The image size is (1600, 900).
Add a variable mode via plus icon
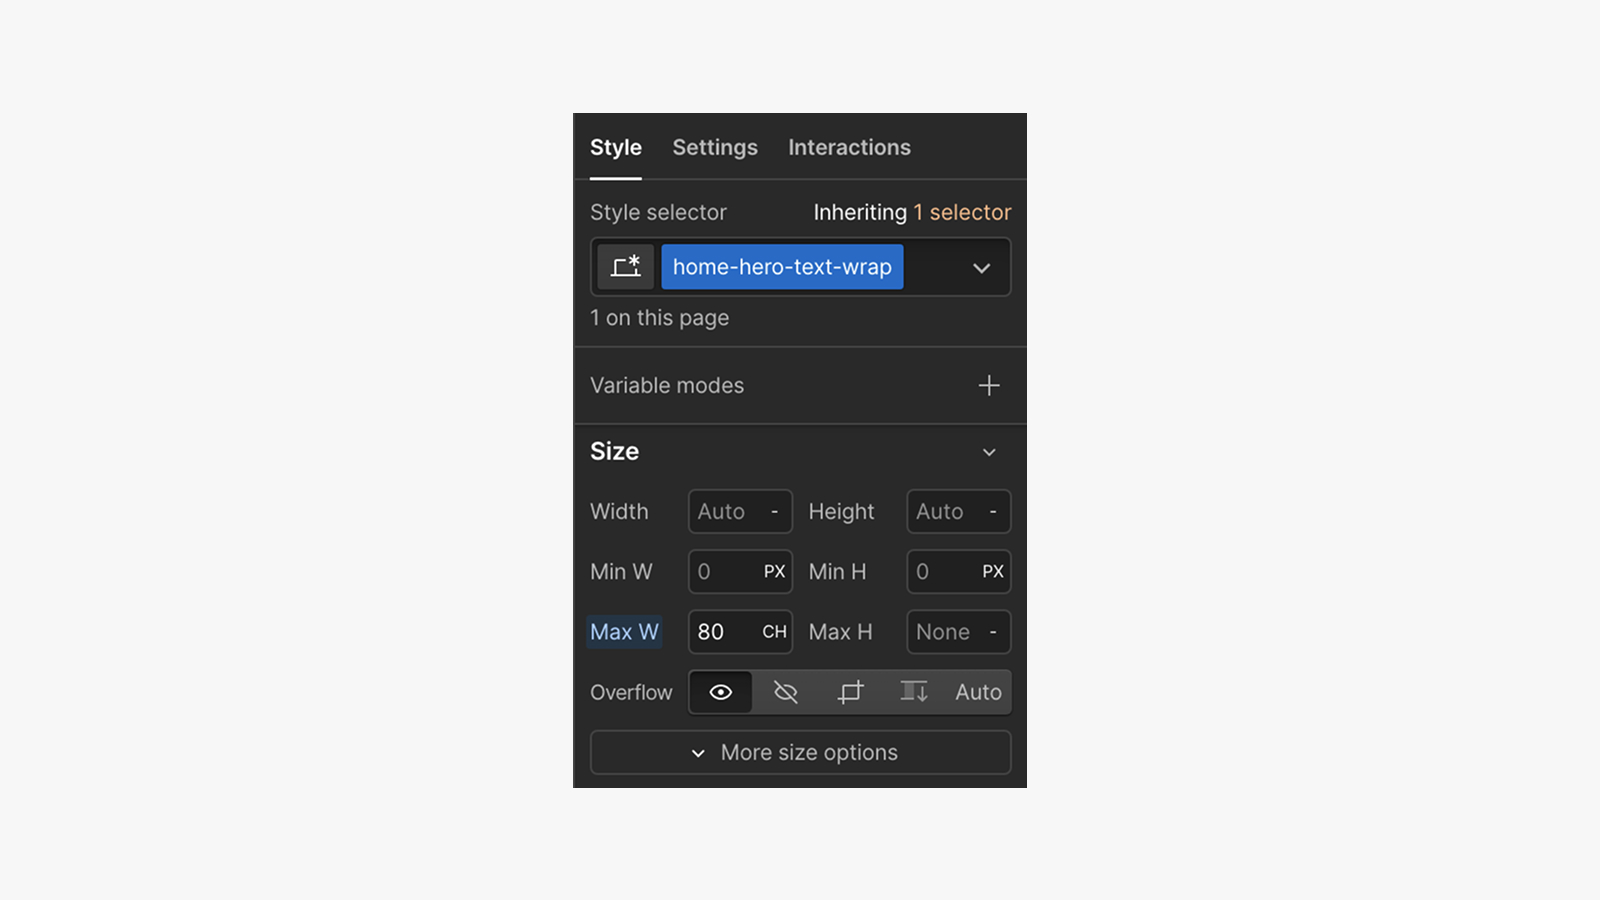click(989, 385)
